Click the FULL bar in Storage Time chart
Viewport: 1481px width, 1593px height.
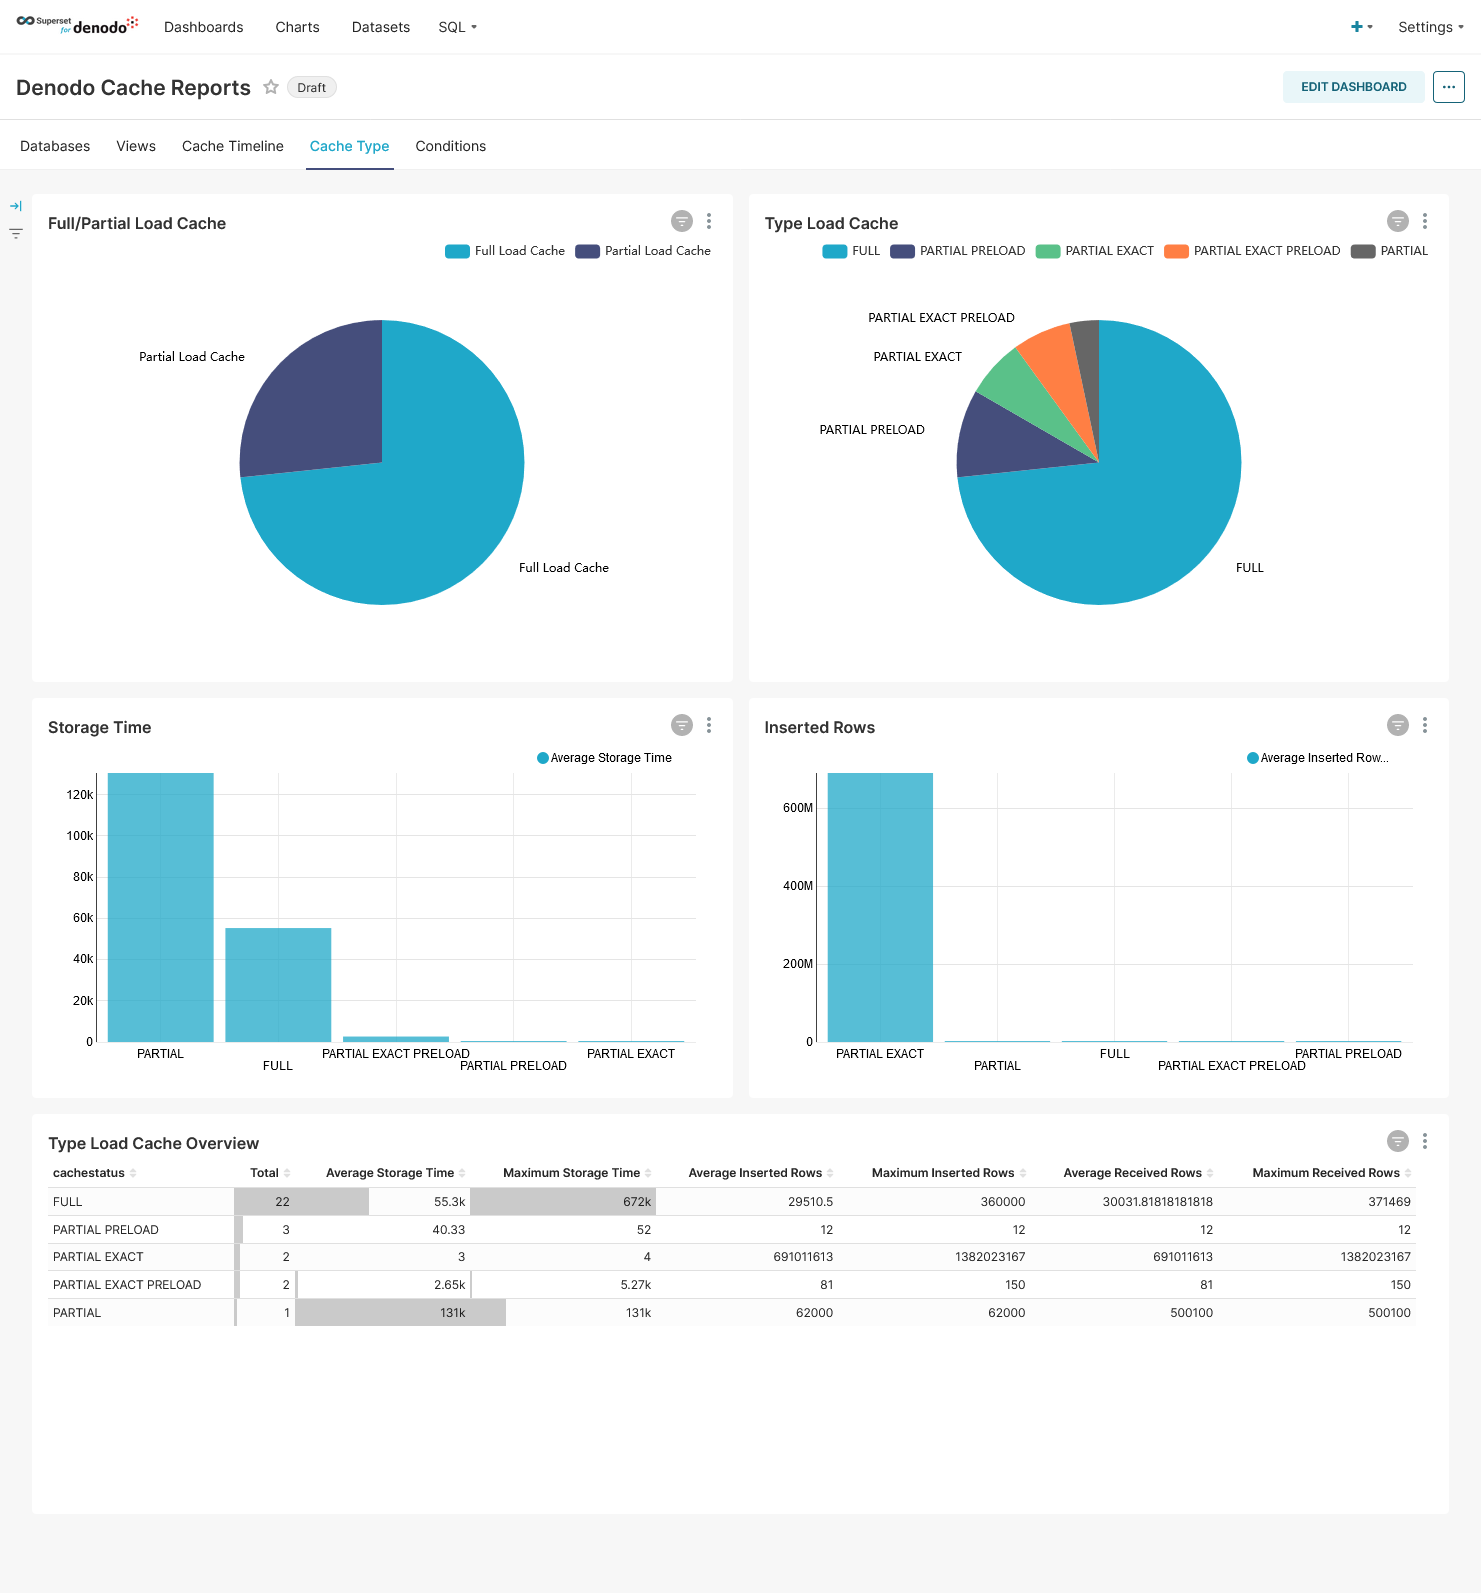(x=278, y=985)
